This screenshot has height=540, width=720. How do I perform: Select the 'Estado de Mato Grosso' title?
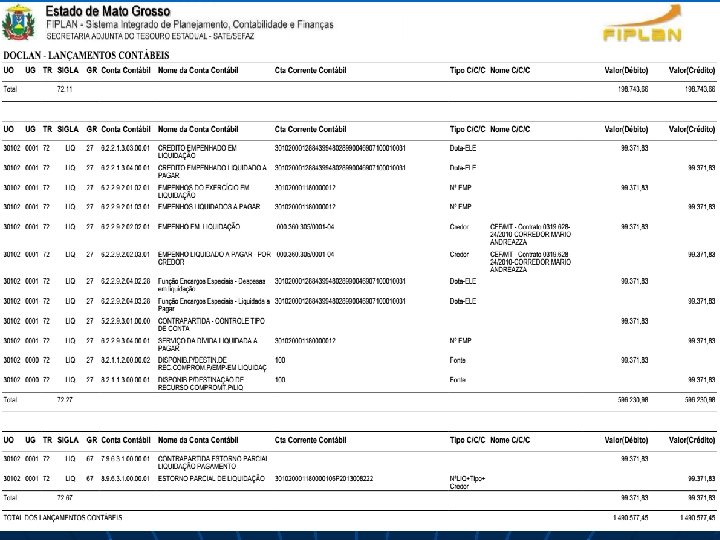108,11
